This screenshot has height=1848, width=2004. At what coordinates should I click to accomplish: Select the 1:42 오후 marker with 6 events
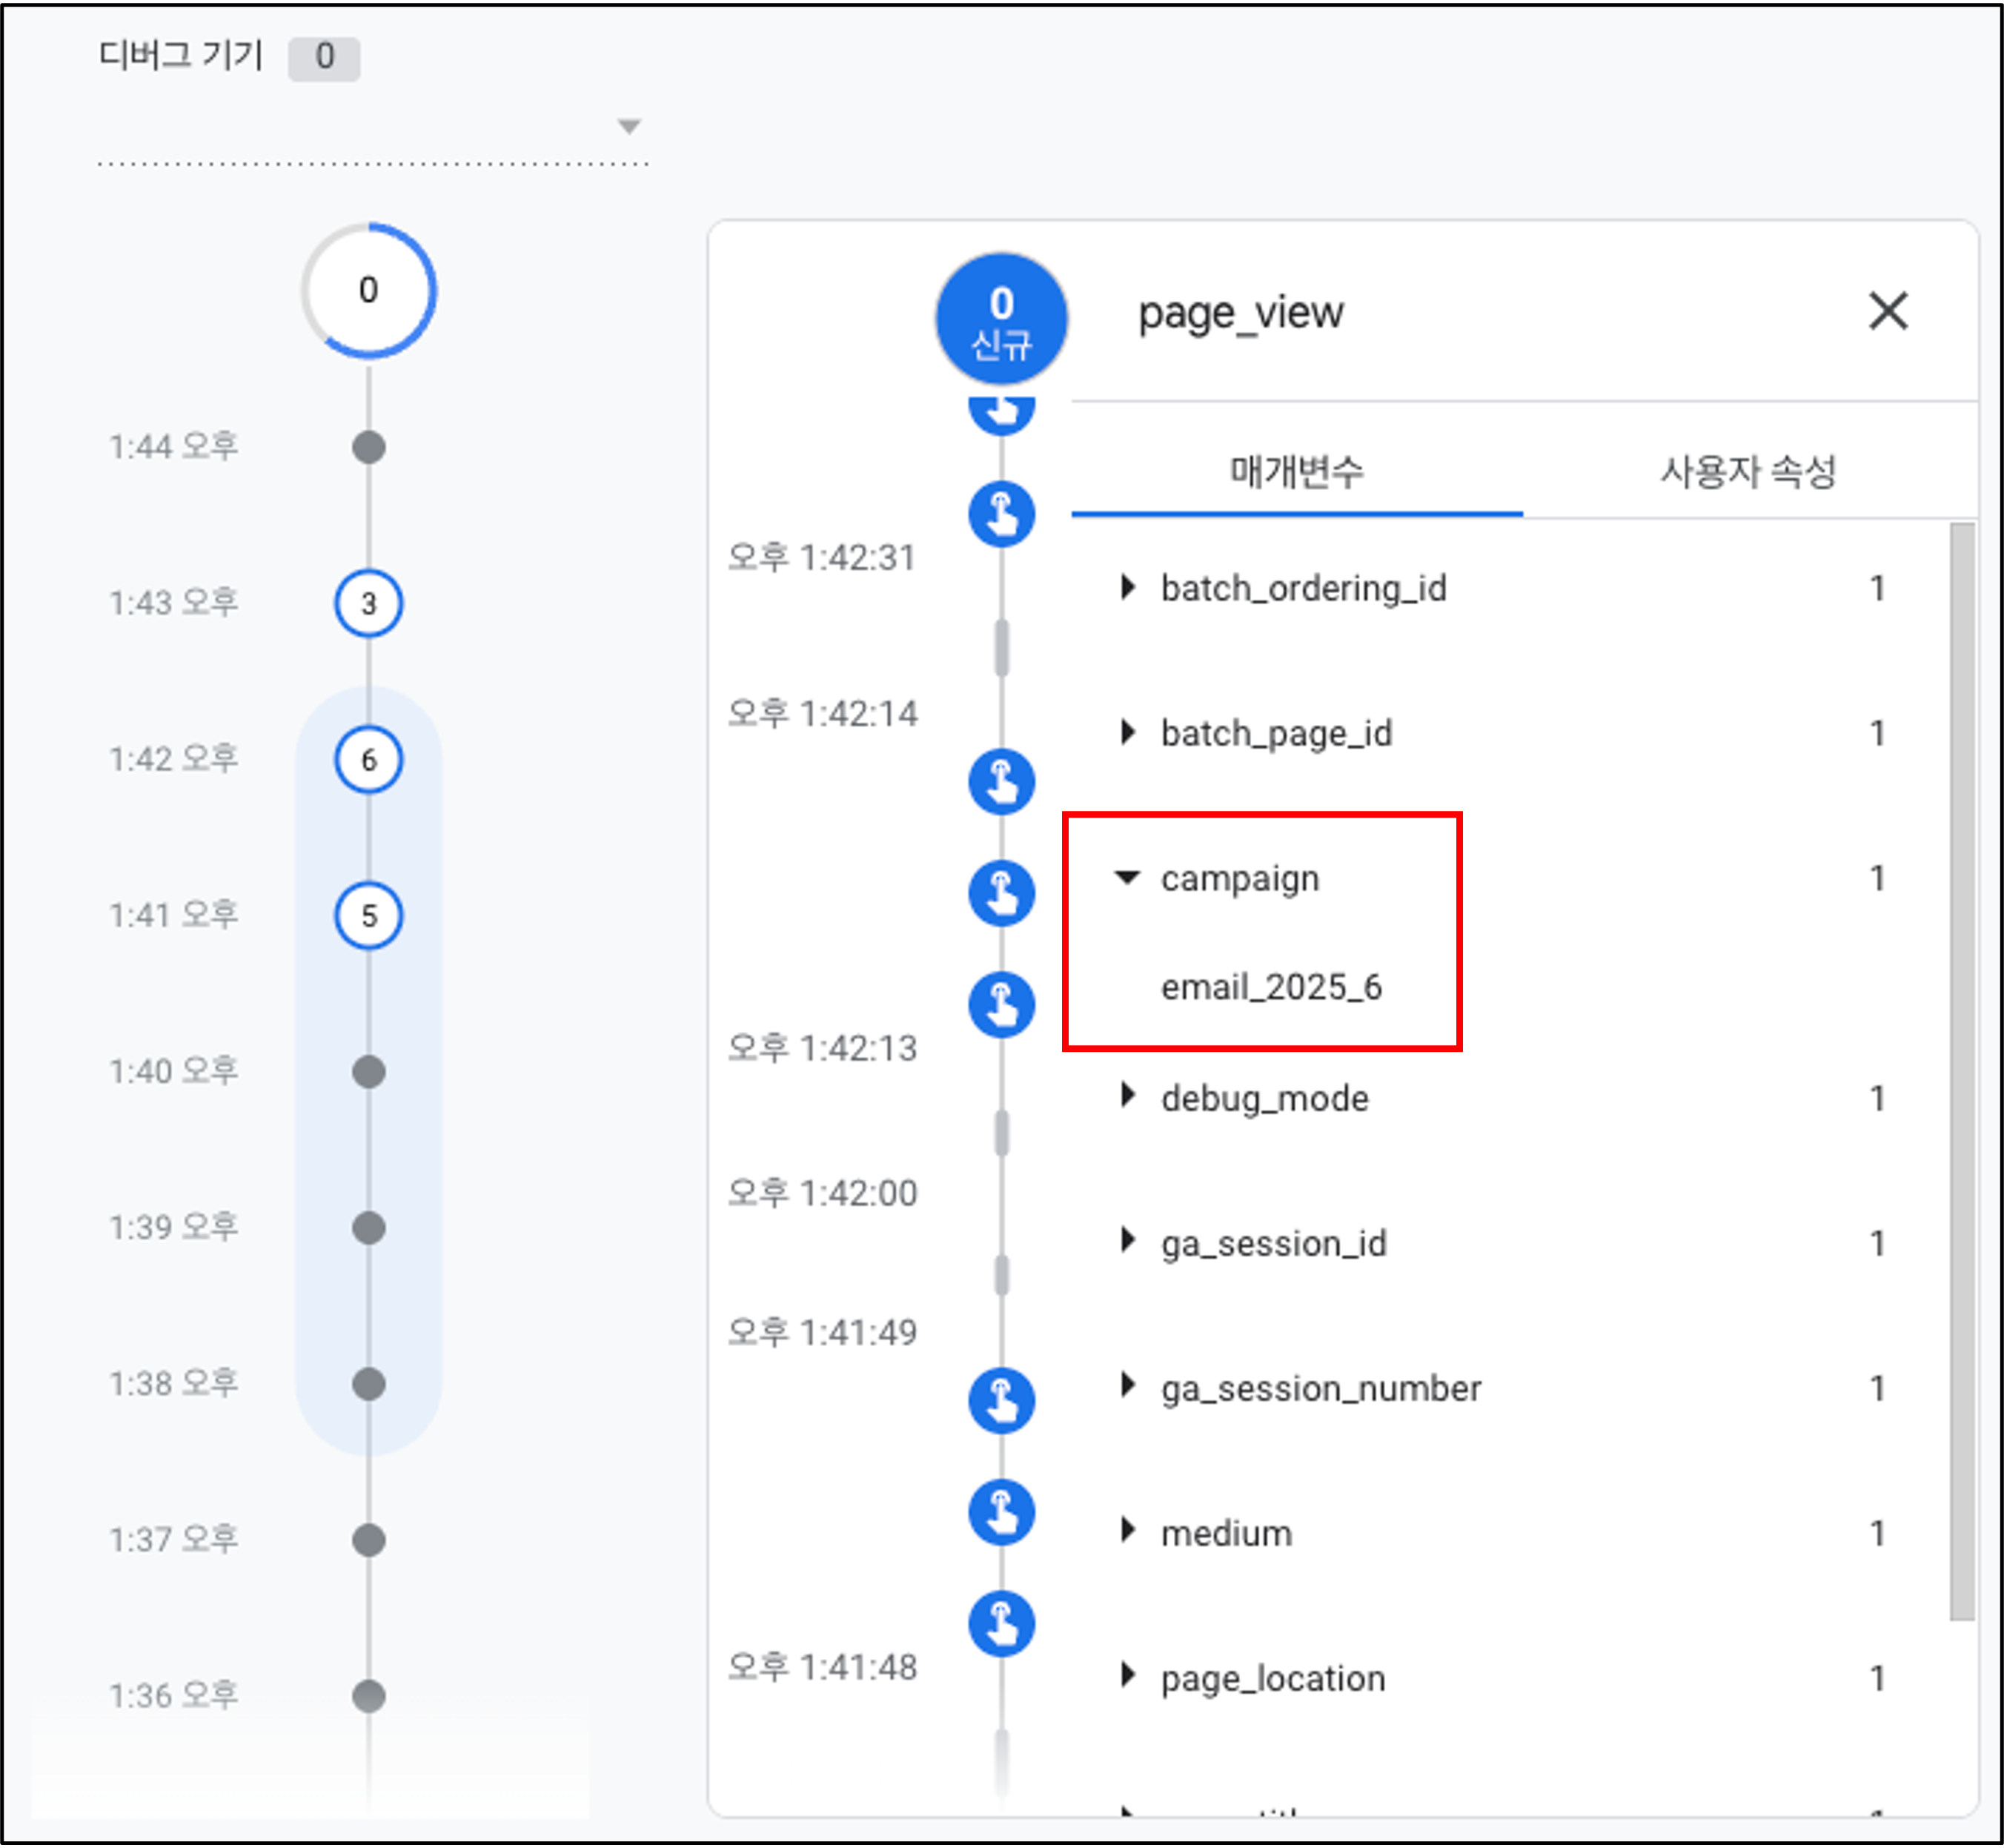369,760
